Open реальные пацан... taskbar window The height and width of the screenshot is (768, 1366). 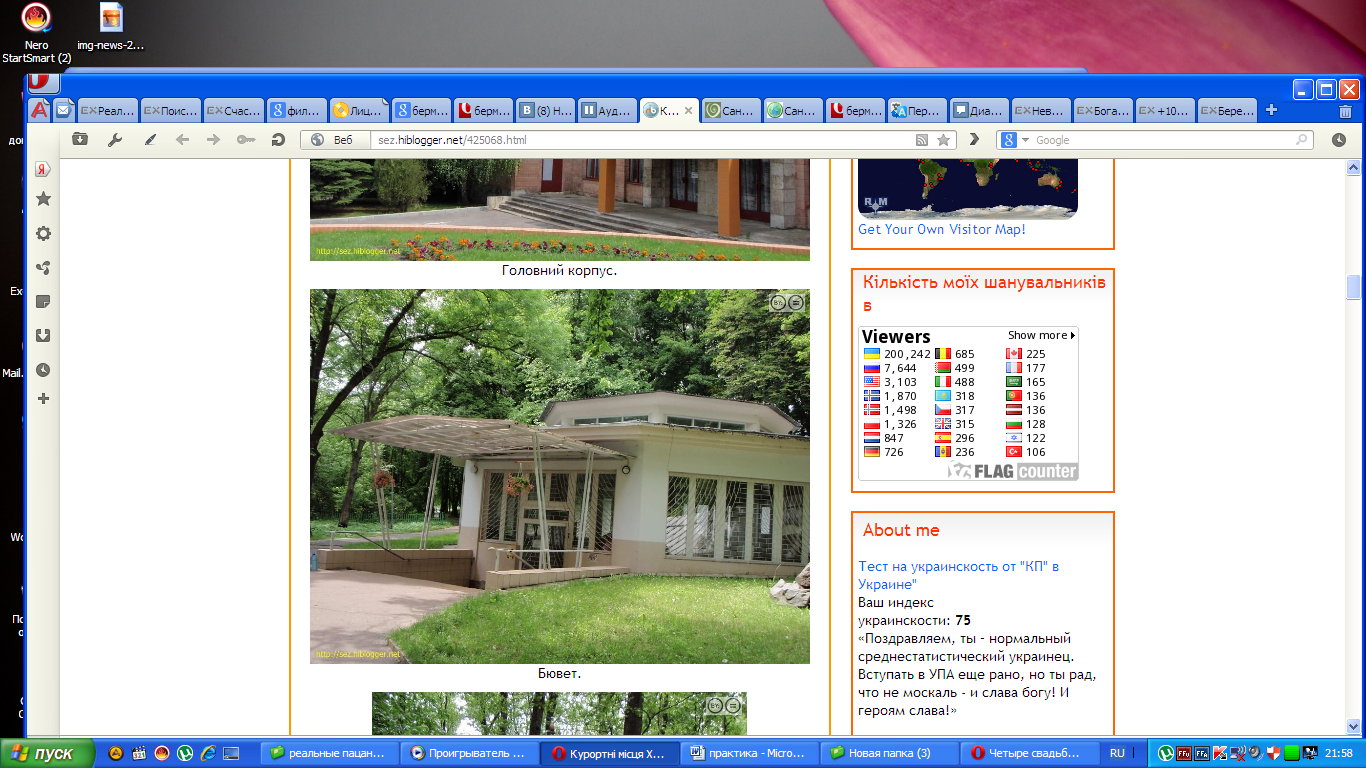[x=329, y=753]
